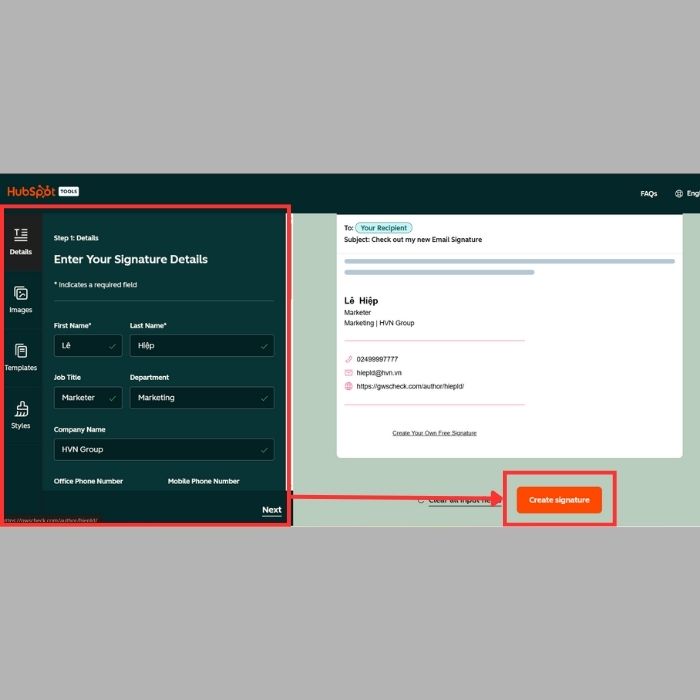Click the envelope icon in signature preview
Image resolution: width=700 pixels, height=700 pixels.
[x=349, y=373]
